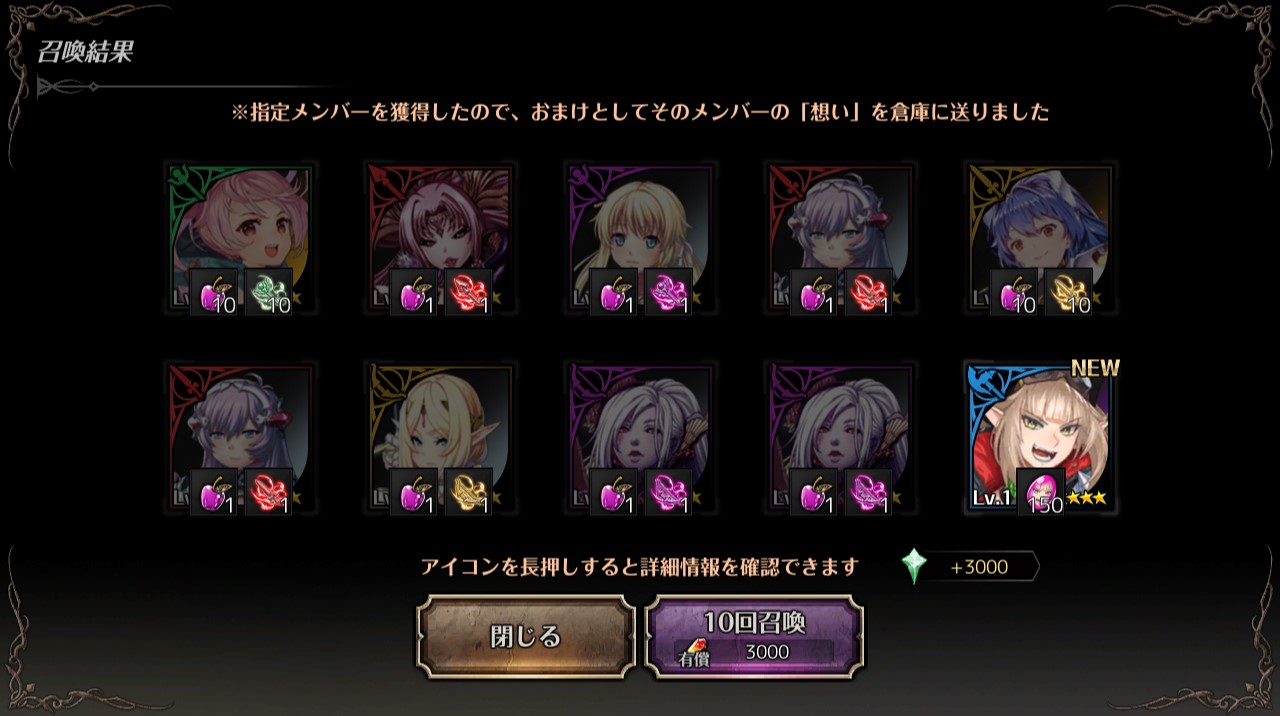Click gold wing icon on elf card

469,491
